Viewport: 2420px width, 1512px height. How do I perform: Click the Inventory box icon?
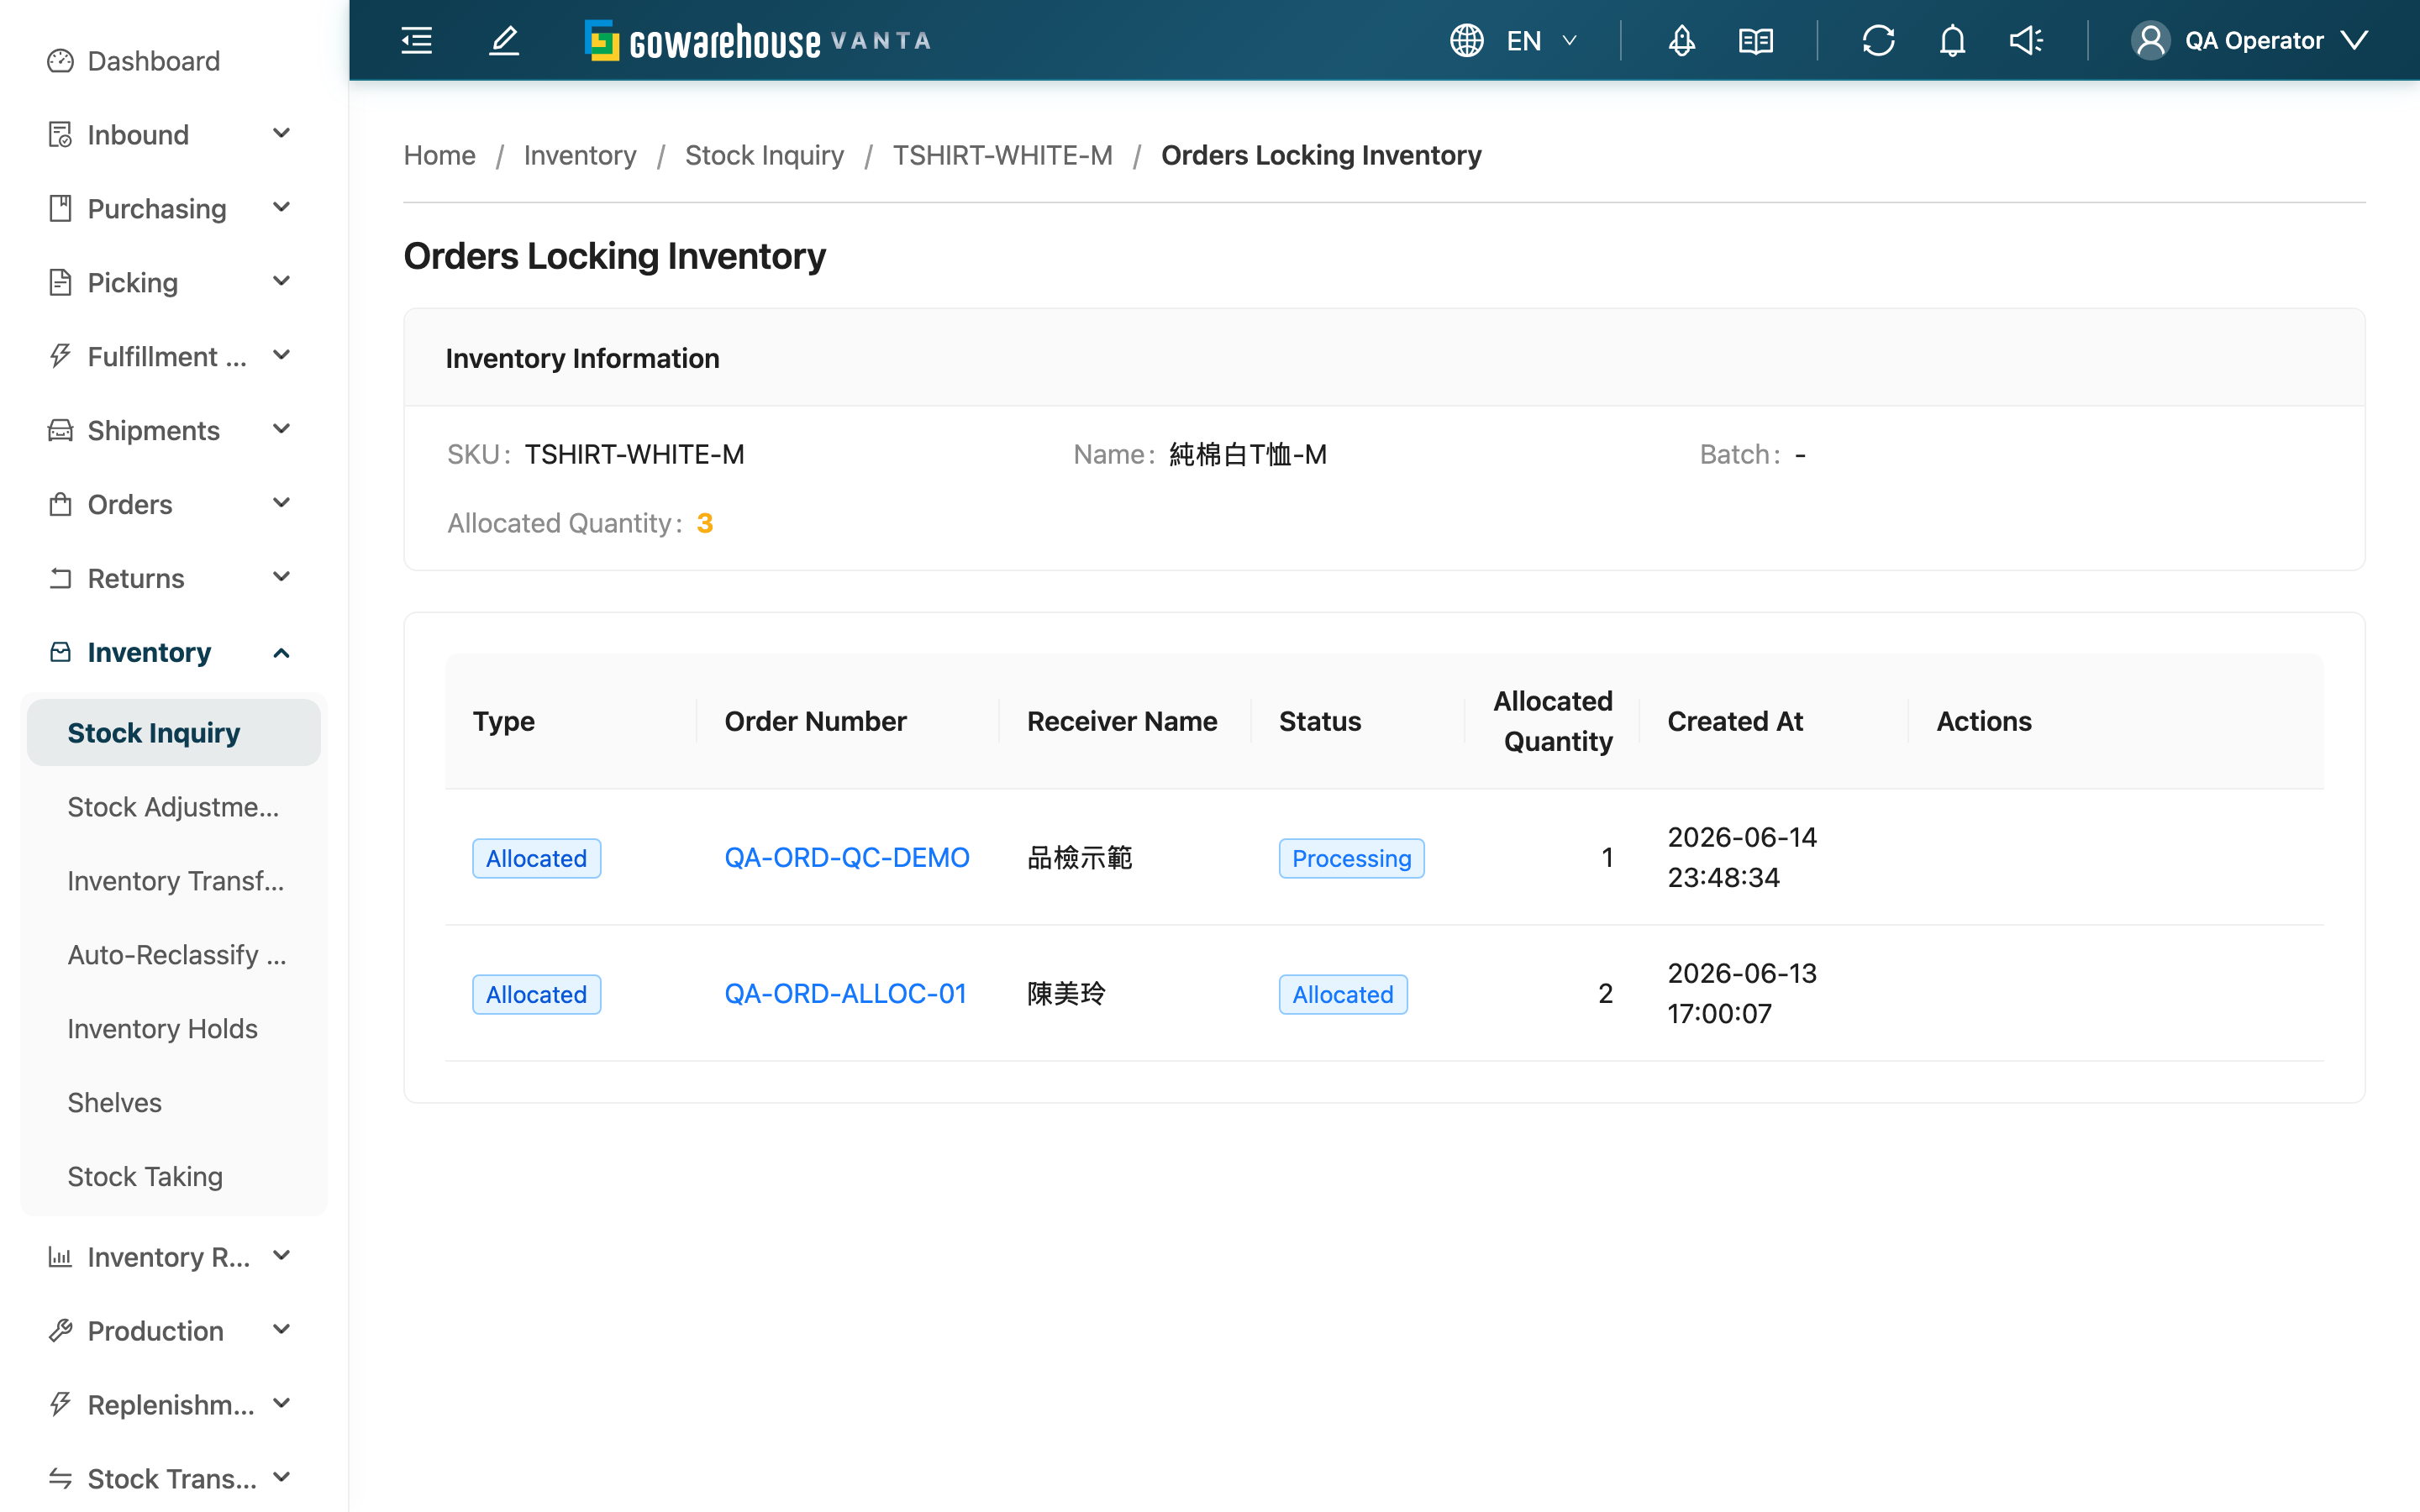(60, 652)
